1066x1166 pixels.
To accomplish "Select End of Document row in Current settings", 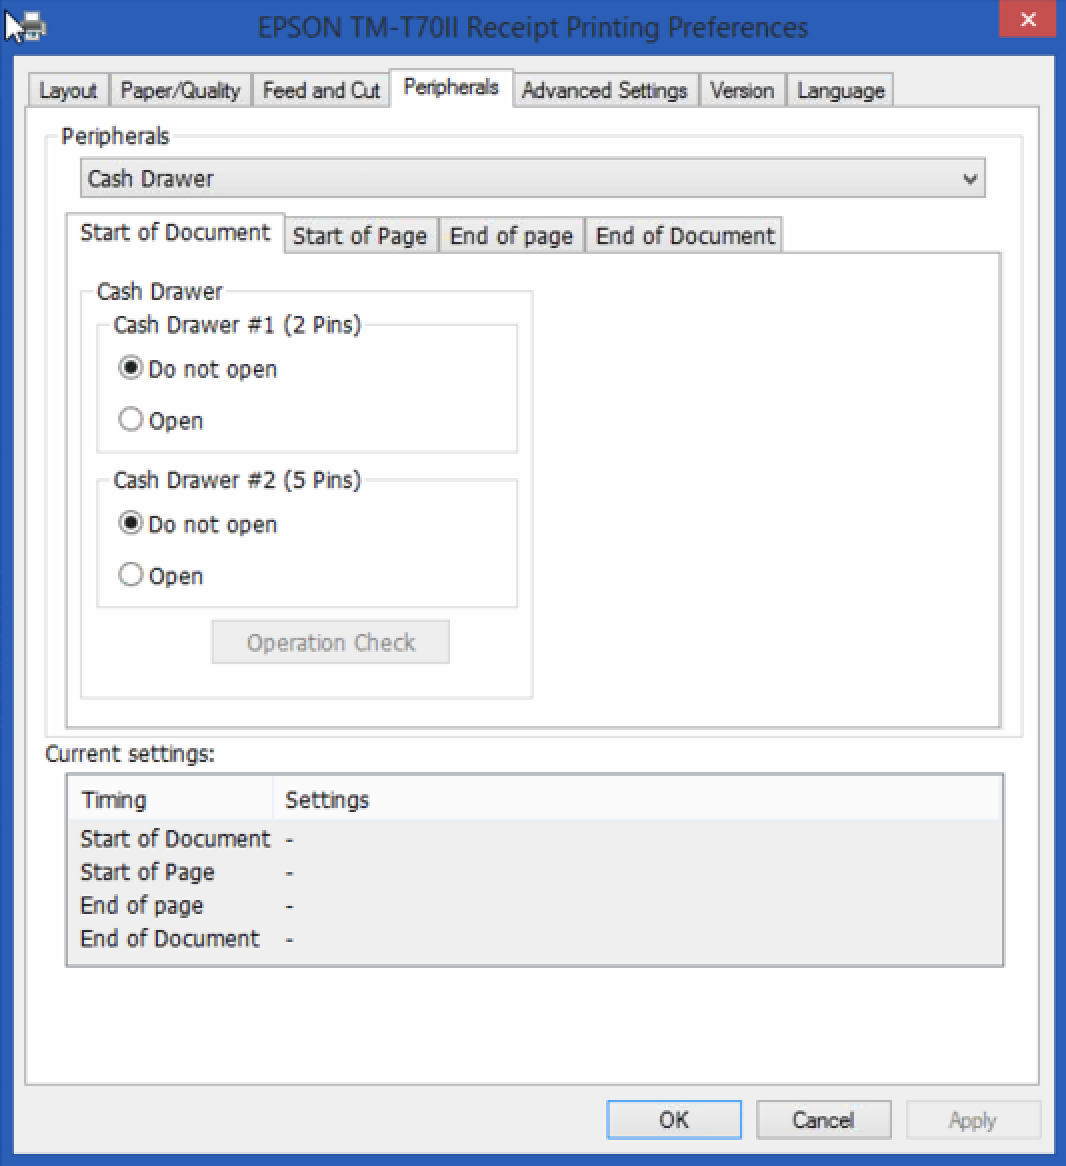I will 170,939.
